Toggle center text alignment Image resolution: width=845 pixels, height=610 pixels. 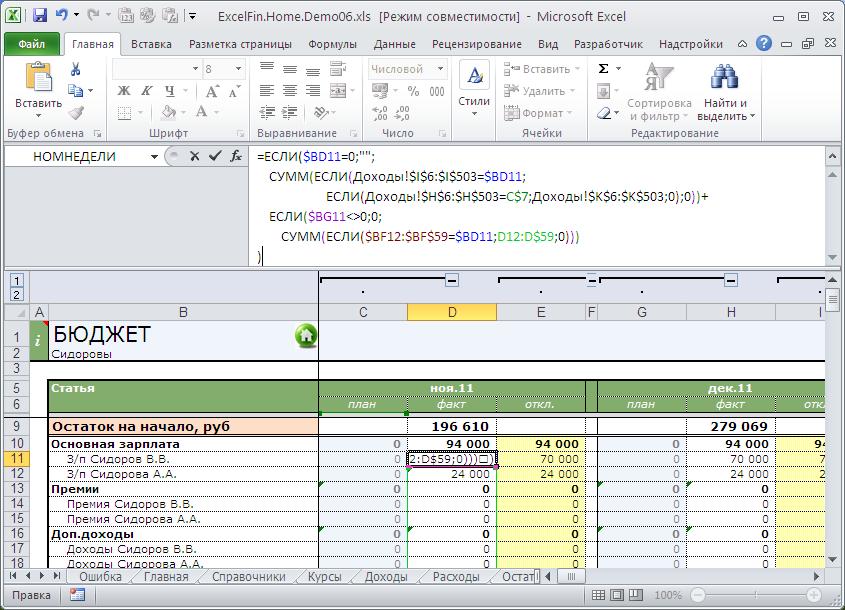click(x=290, y=91)
